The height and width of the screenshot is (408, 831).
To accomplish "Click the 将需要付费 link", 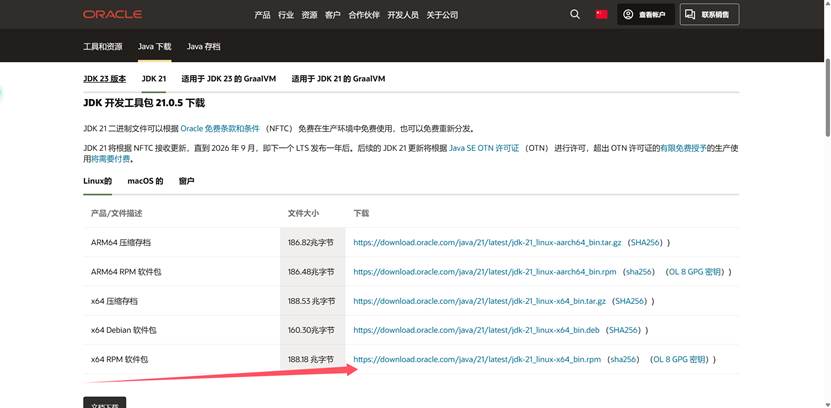I will pyautogui.click(x=110, y=158).
